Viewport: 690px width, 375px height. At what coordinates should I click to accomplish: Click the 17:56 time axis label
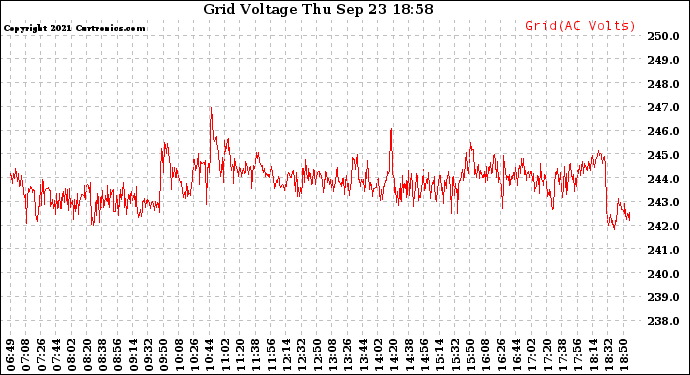click(579, 355)
